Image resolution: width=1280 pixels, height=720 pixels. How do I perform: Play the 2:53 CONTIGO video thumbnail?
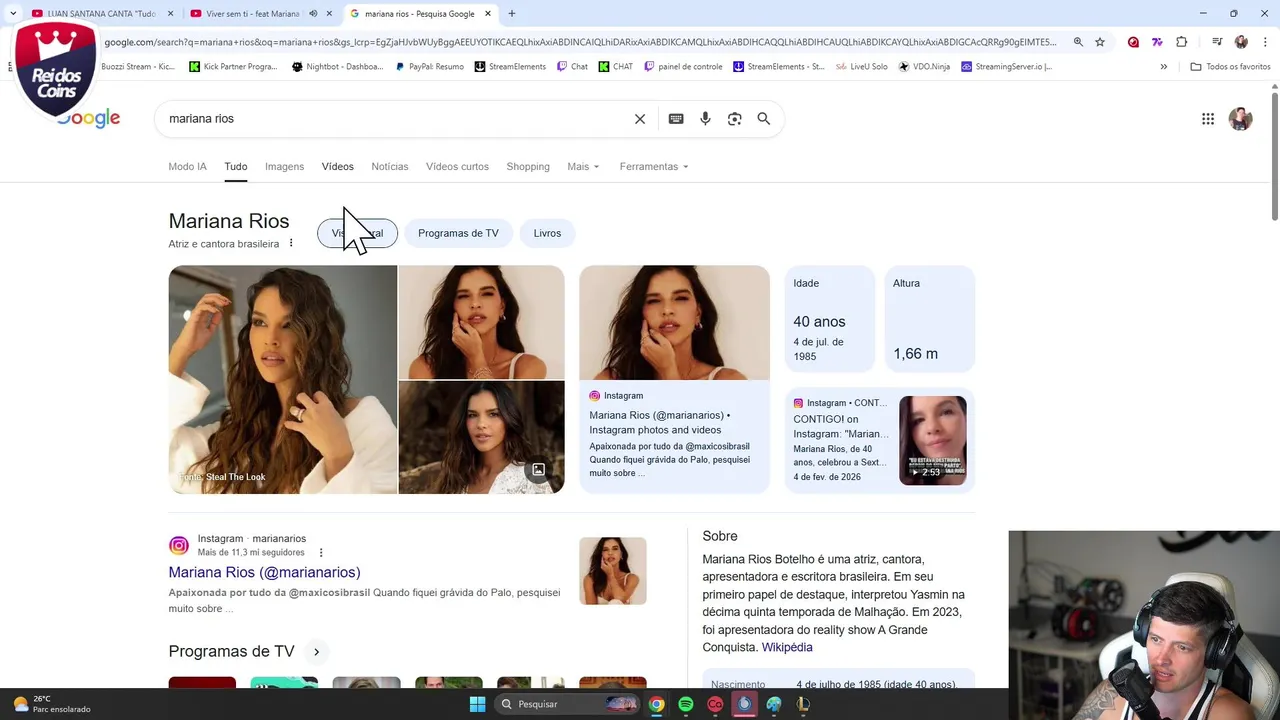point(932,441)
